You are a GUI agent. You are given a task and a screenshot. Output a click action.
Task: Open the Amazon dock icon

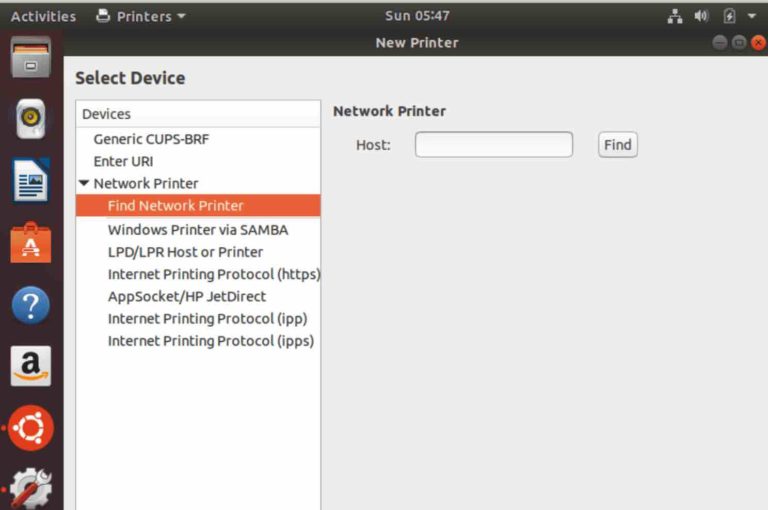pos(31,367)
